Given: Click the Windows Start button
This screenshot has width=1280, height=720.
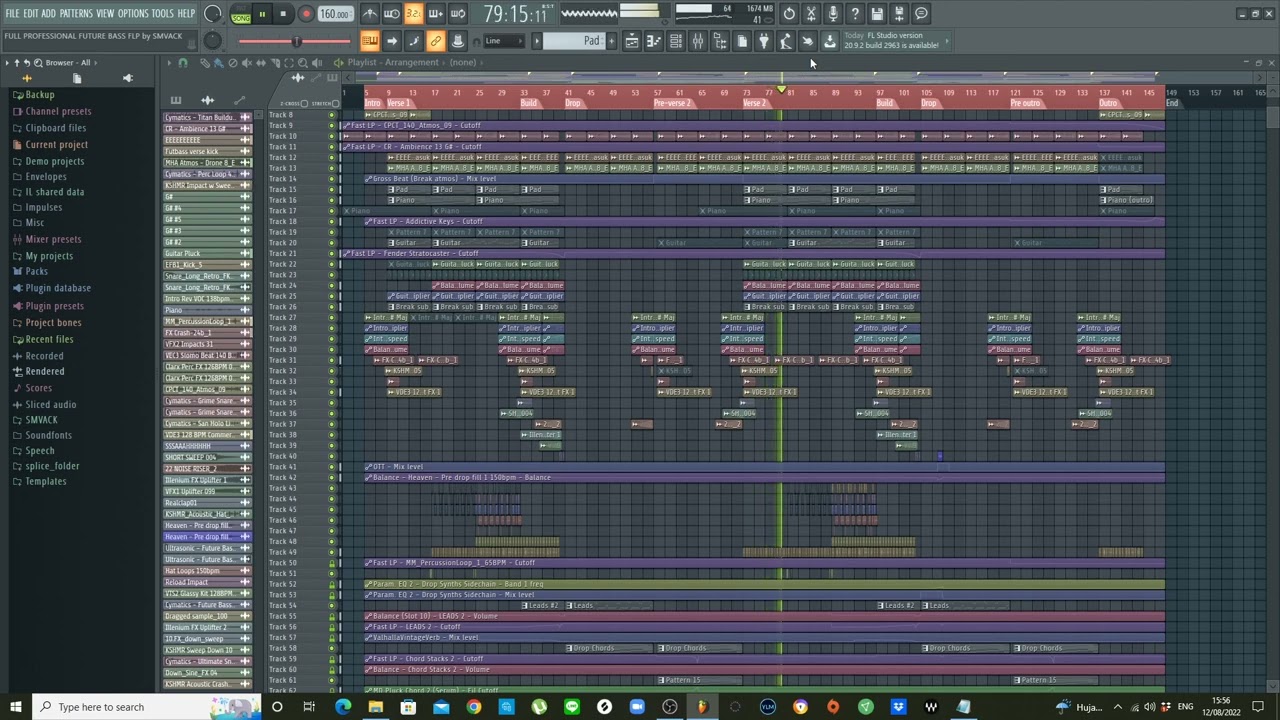Looking at the screenshot, I should (x=15, y=707).
